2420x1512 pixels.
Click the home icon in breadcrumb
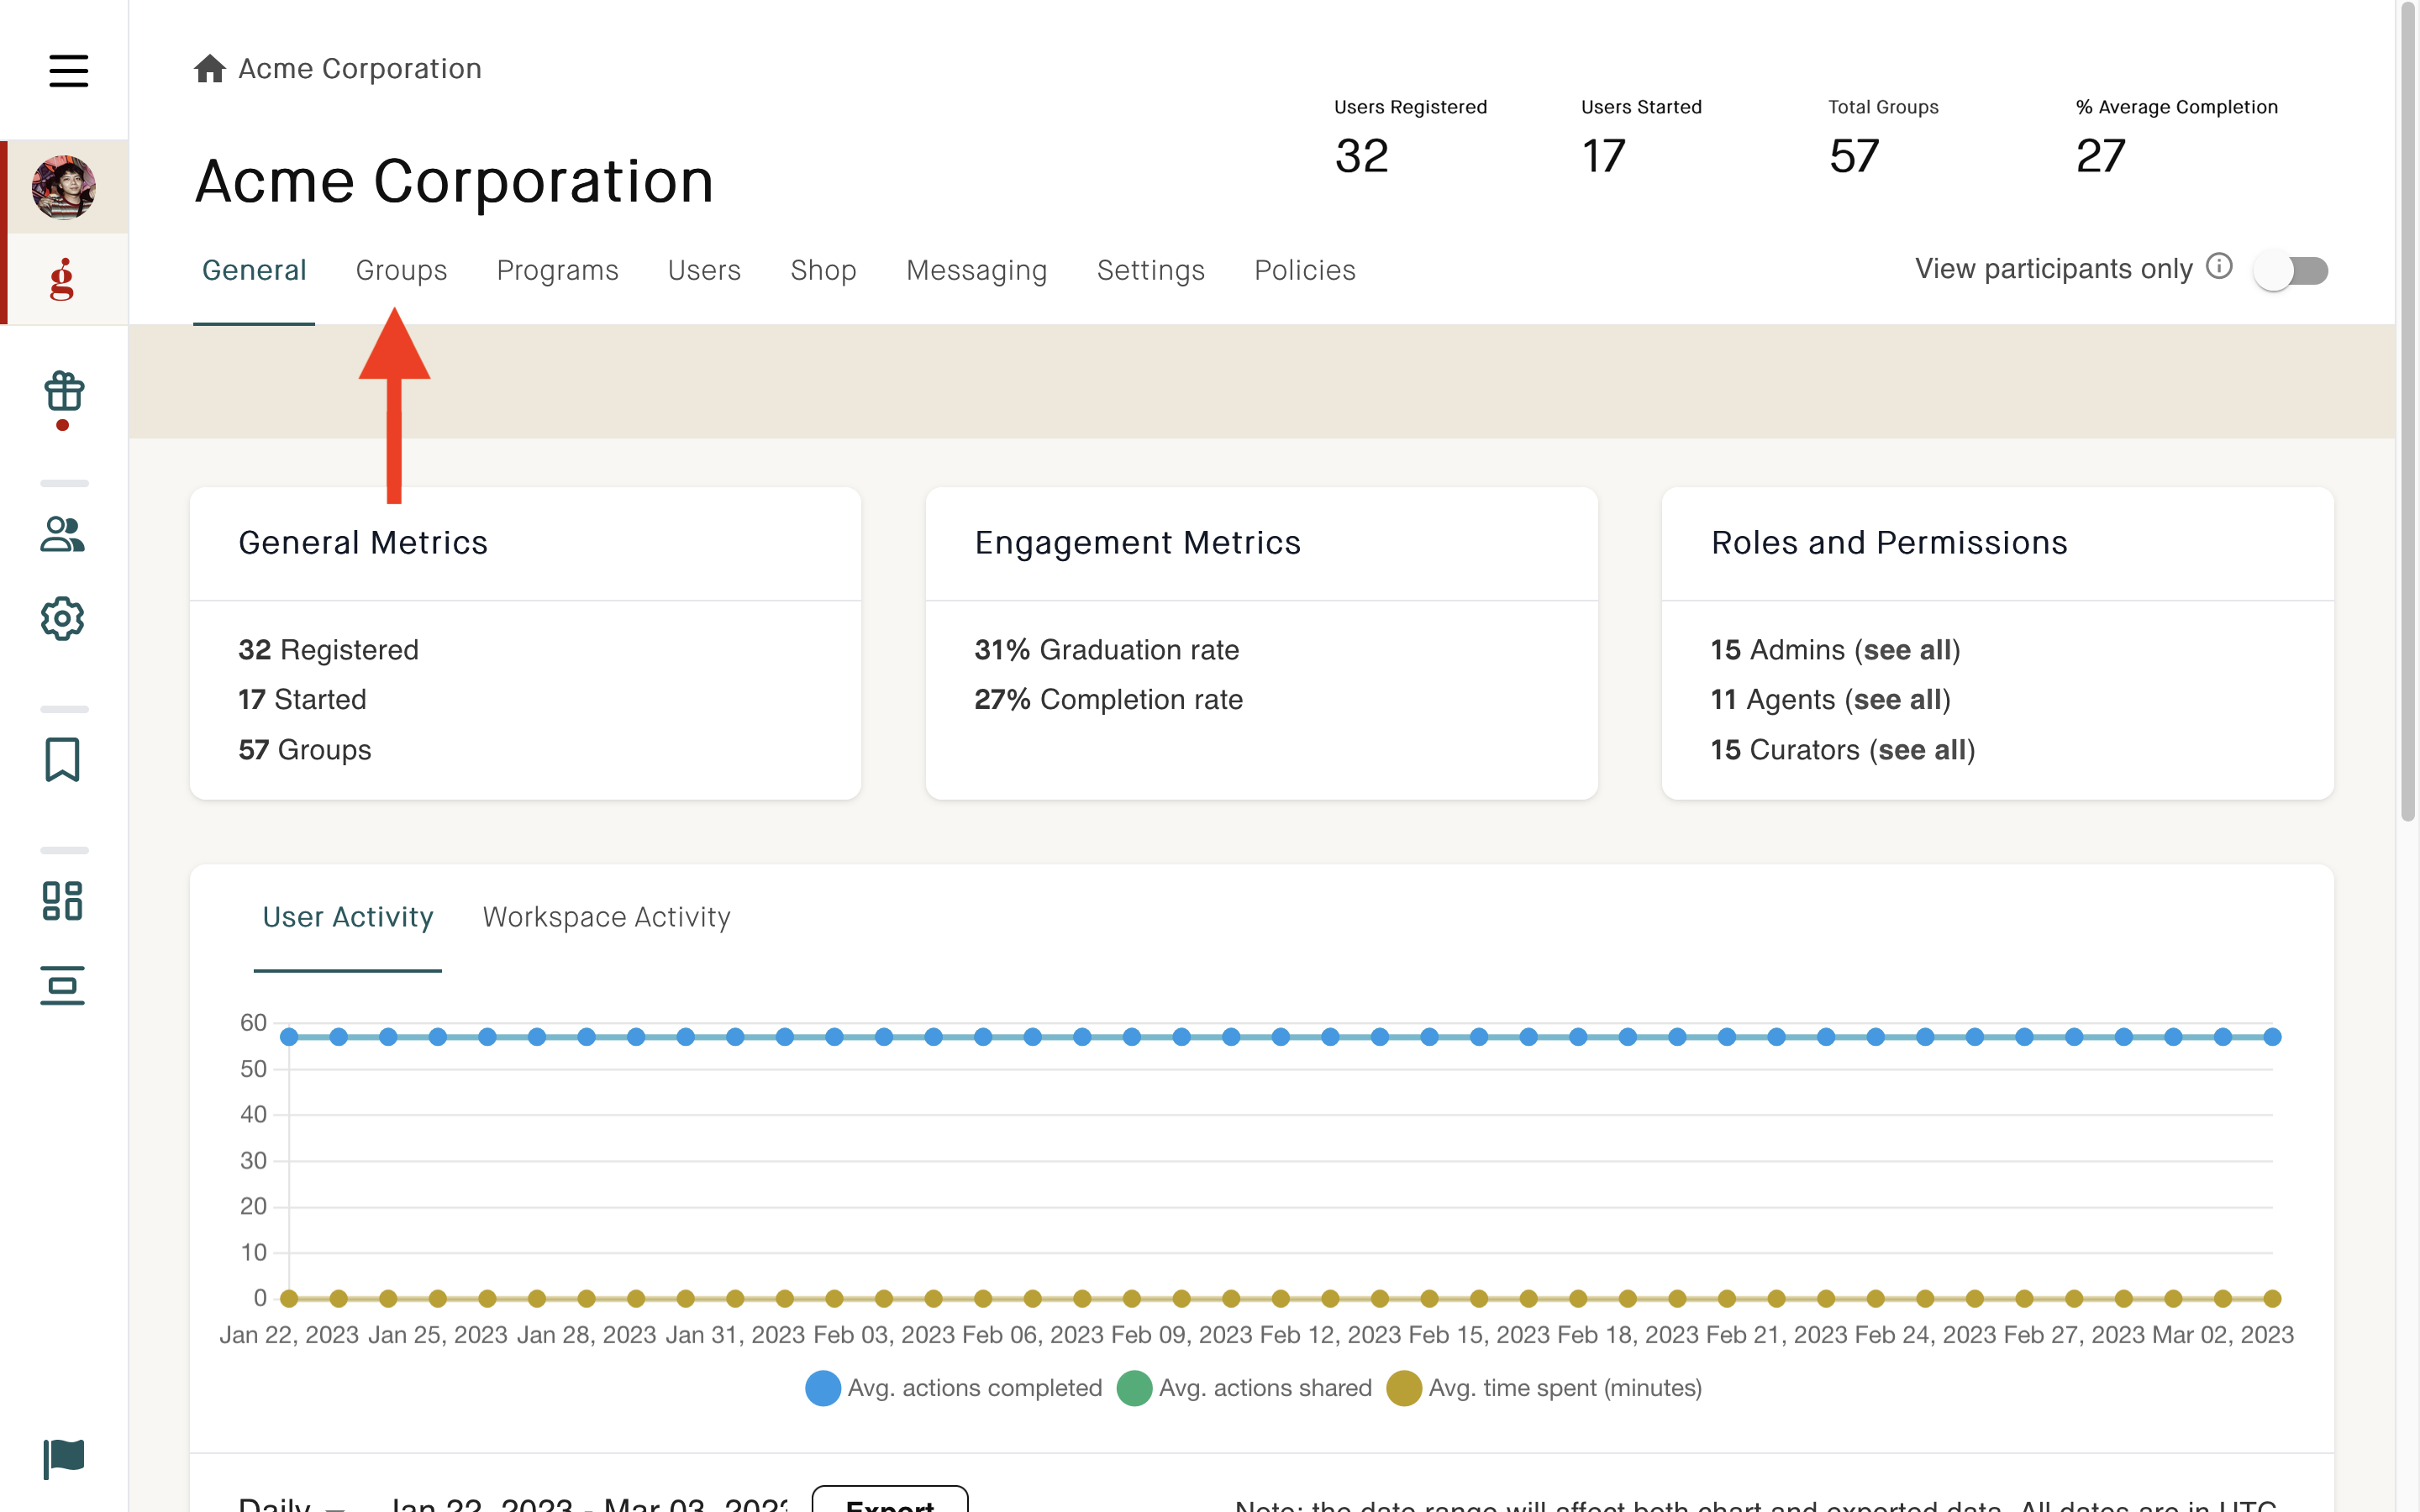209,68
